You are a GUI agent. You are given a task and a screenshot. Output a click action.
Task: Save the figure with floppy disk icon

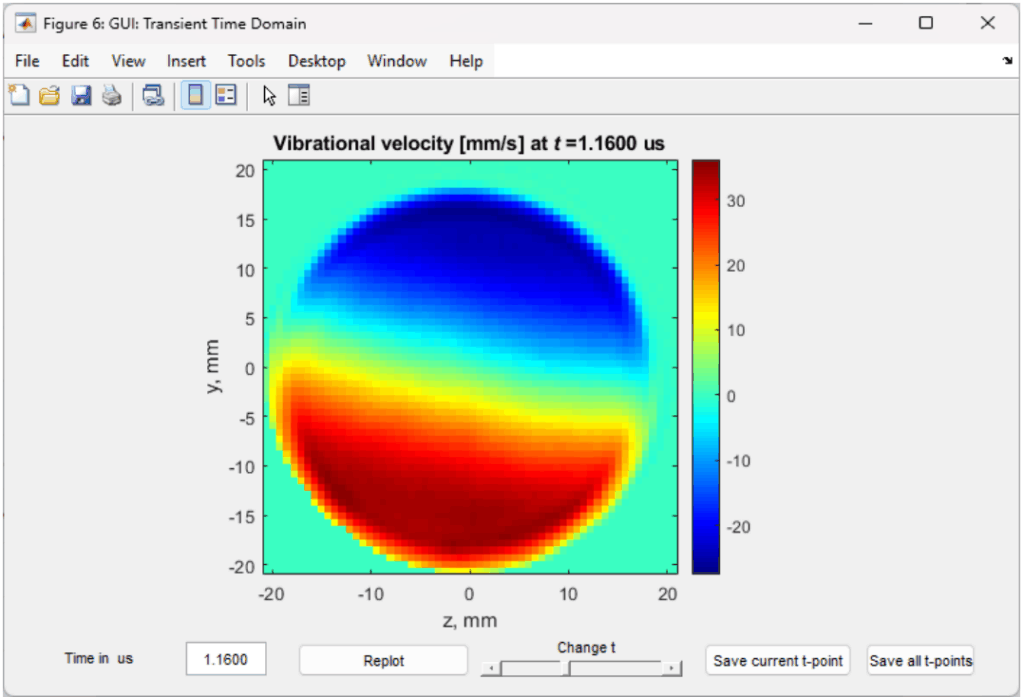point(81,95)
